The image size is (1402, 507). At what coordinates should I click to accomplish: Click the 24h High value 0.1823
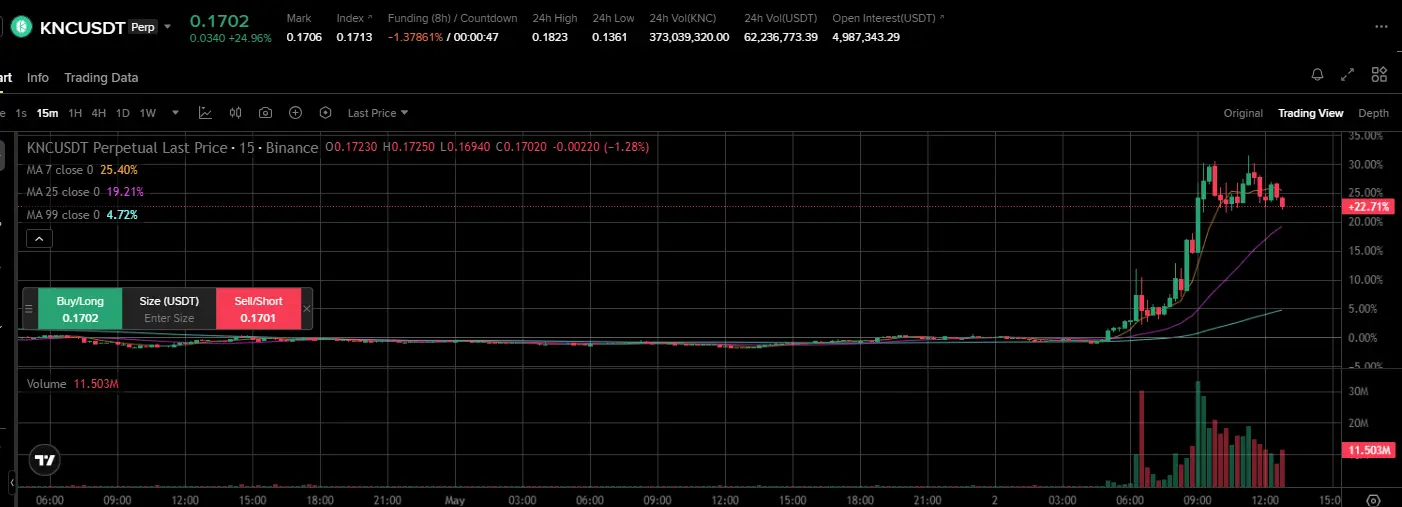[550, 37]
